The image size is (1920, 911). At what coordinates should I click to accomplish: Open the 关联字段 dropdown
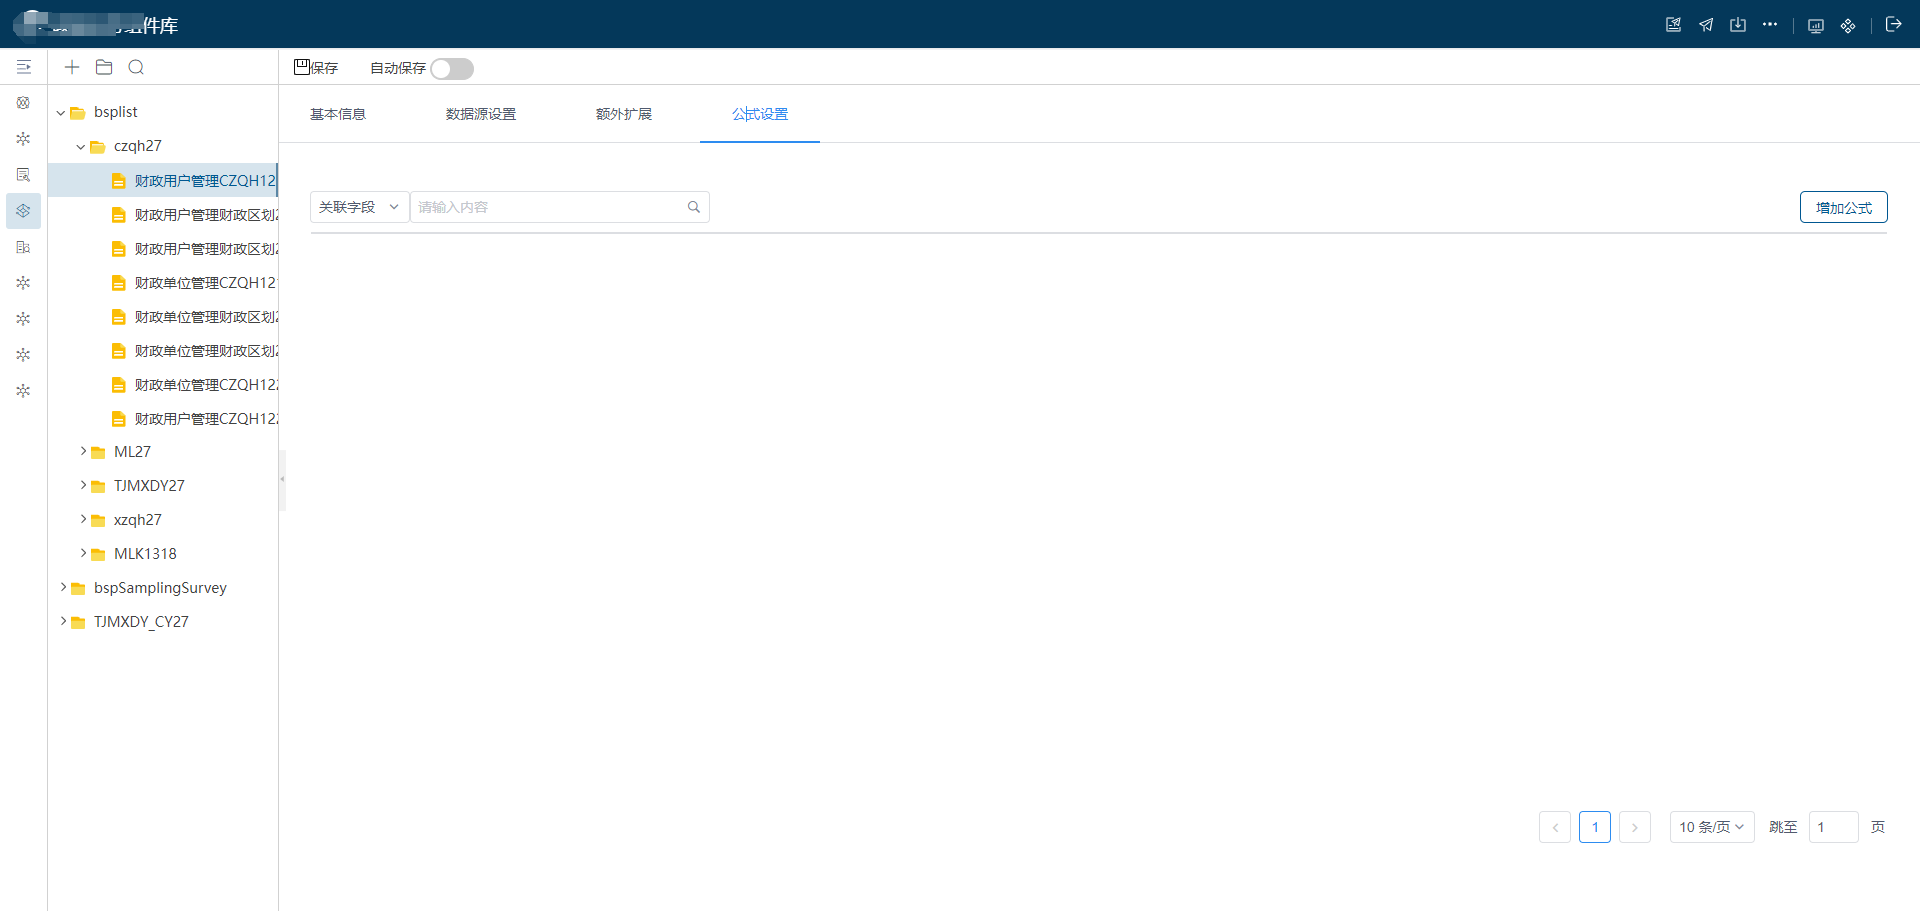click(360, 207)
